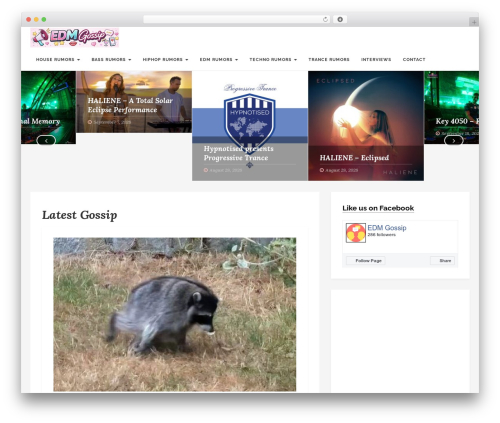The width and height of the screenshot is (500, 423).
Task: Go to the Trance Rumors page
Action: [x=329, y=60]
